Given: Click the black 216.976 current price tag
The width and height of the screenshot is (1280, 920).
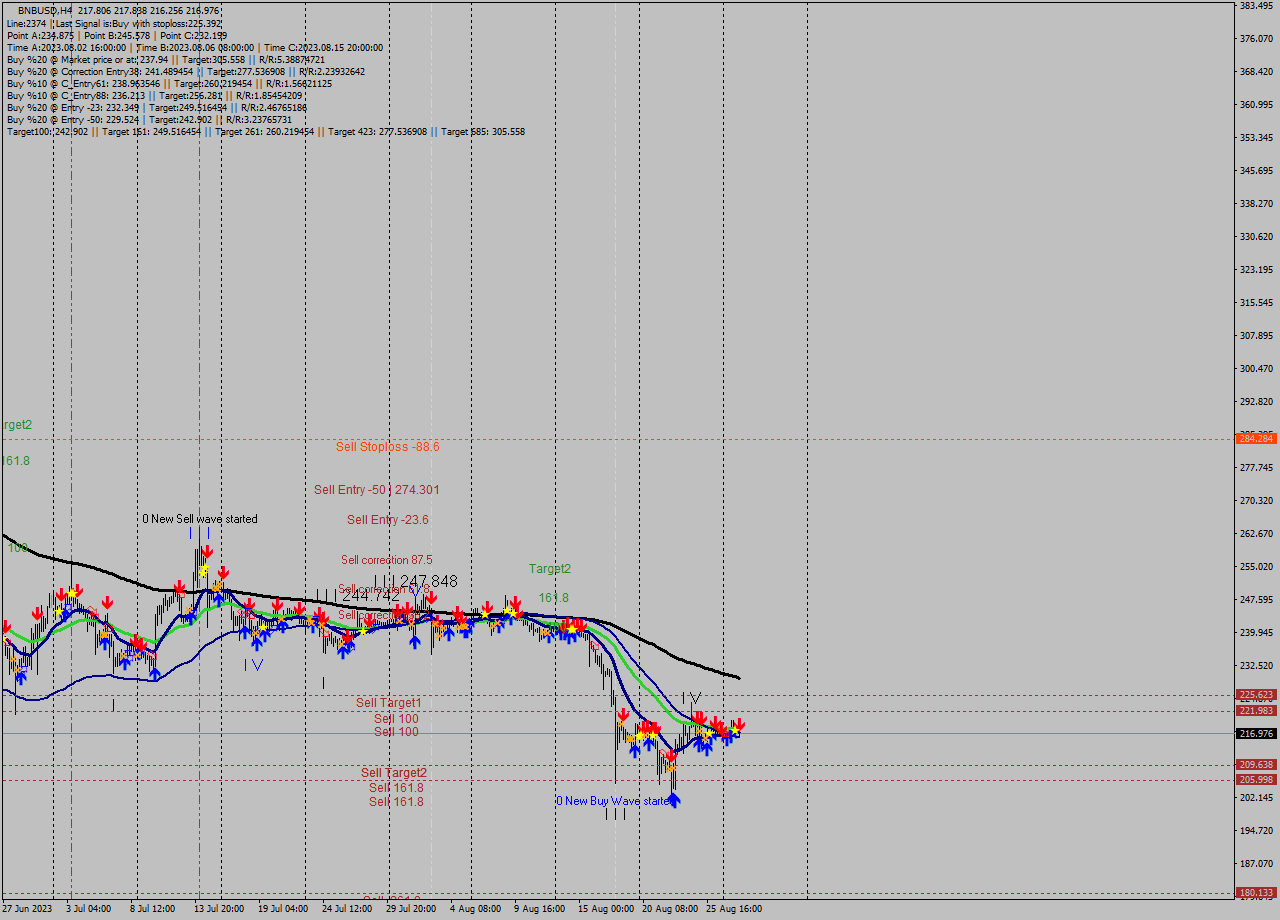Looking at the screenshot, I should click(x=1254, y=733).
